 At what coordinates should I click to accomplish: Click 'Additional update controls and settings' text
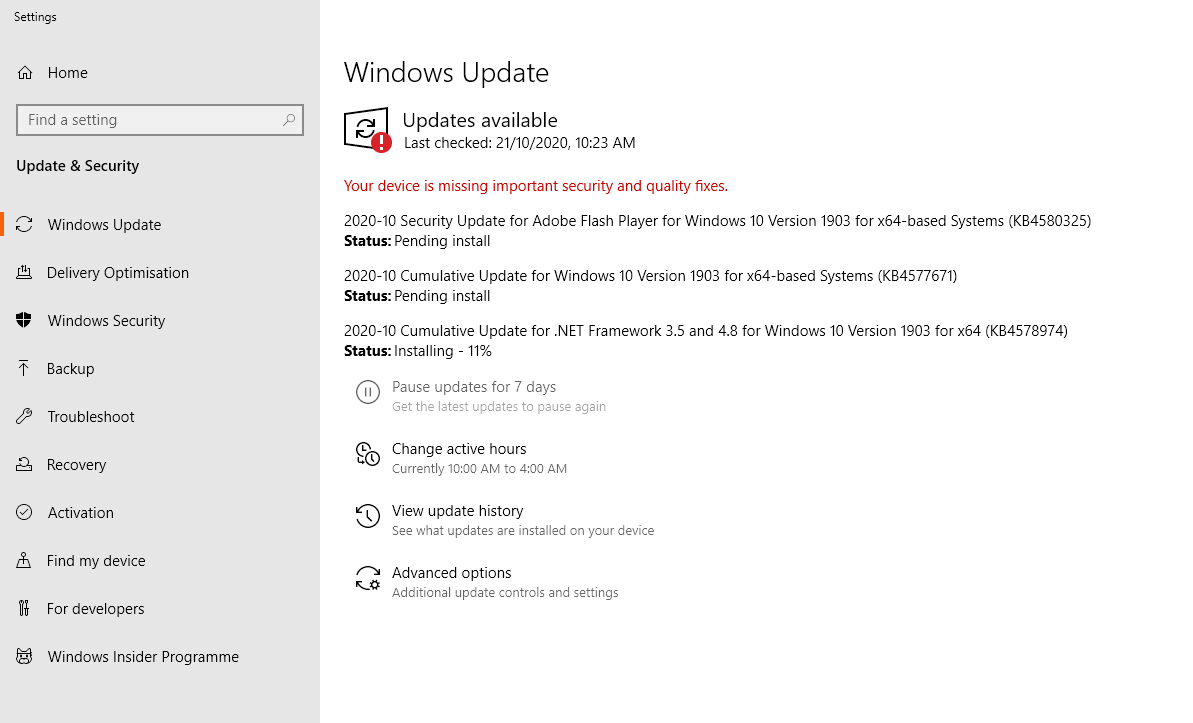tap(505, 593)
